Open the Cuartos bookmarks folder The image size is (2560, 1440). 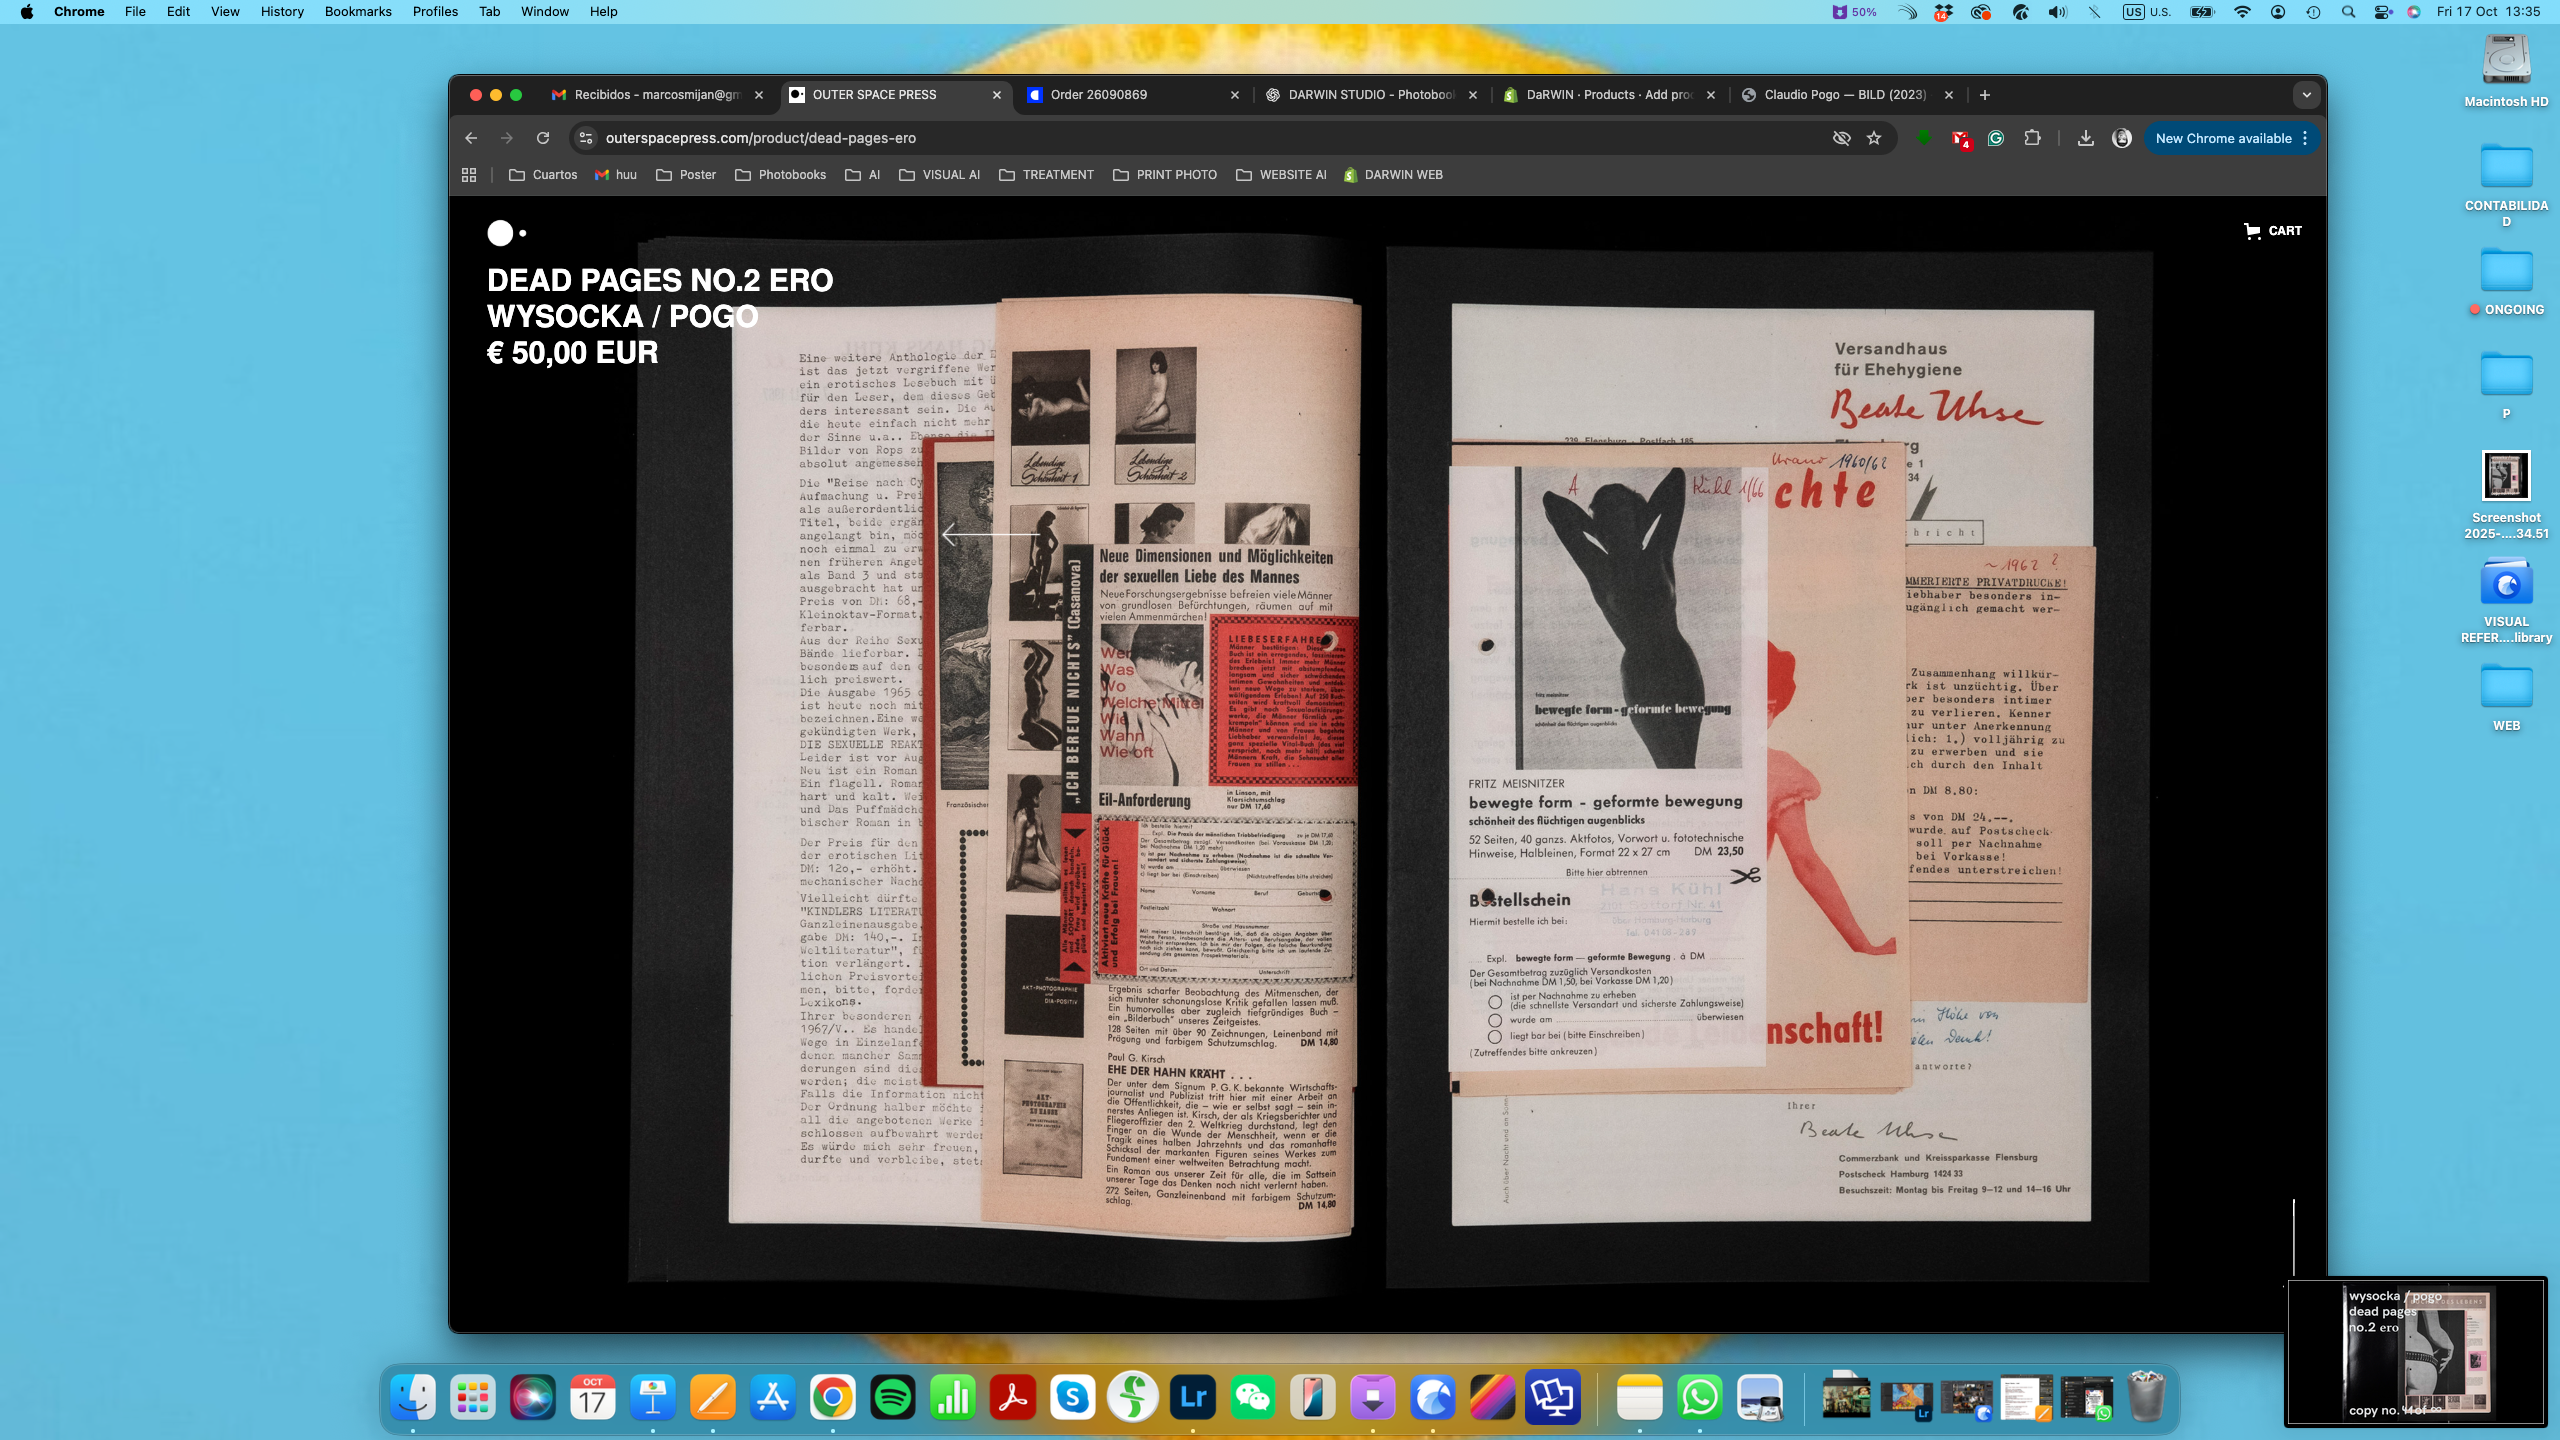pos(543,175)
